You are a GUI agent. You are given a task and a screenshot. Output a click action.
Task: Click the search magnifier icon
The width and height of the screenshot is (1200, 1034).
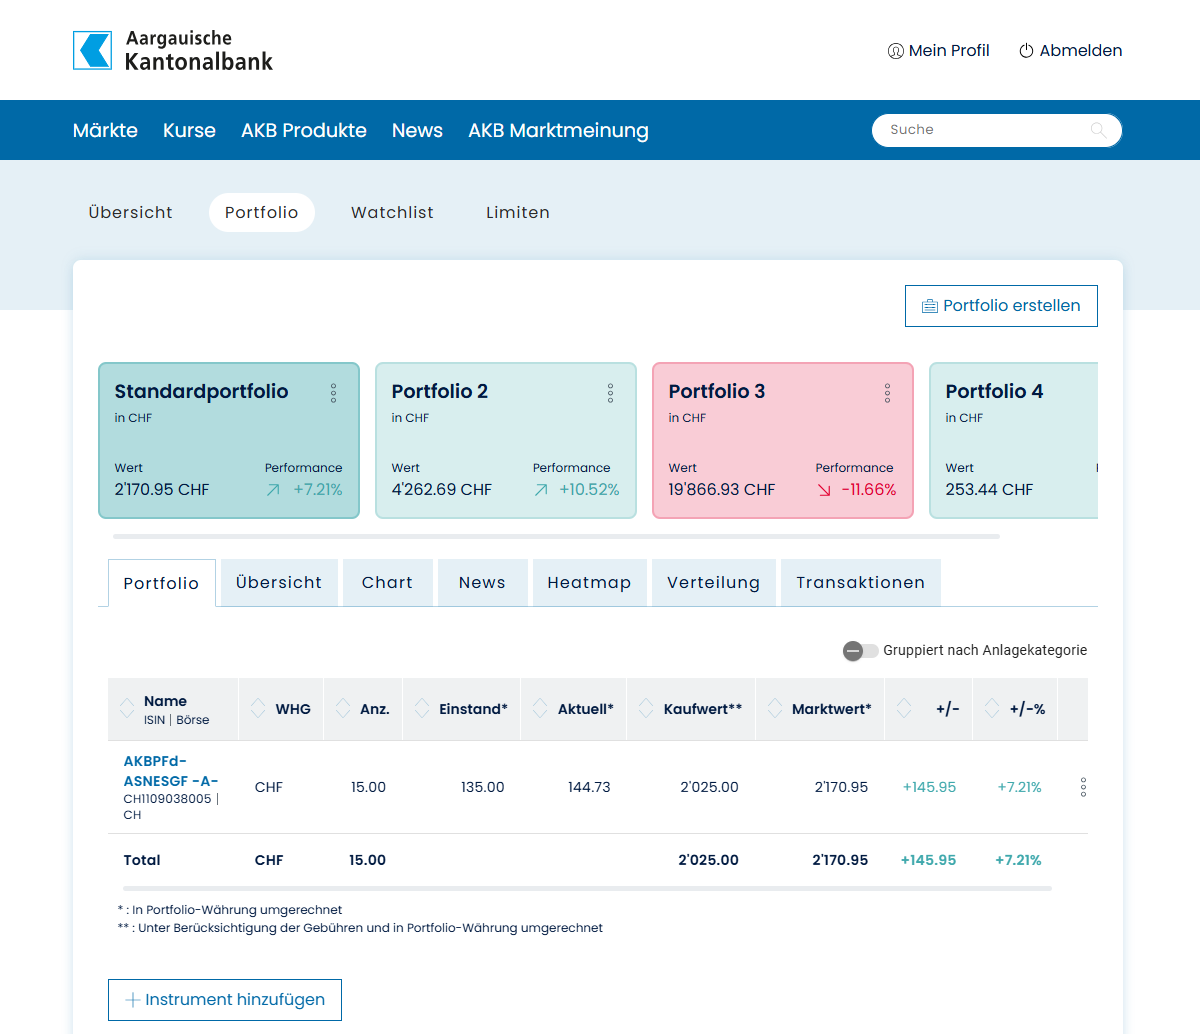[1098, 130]
